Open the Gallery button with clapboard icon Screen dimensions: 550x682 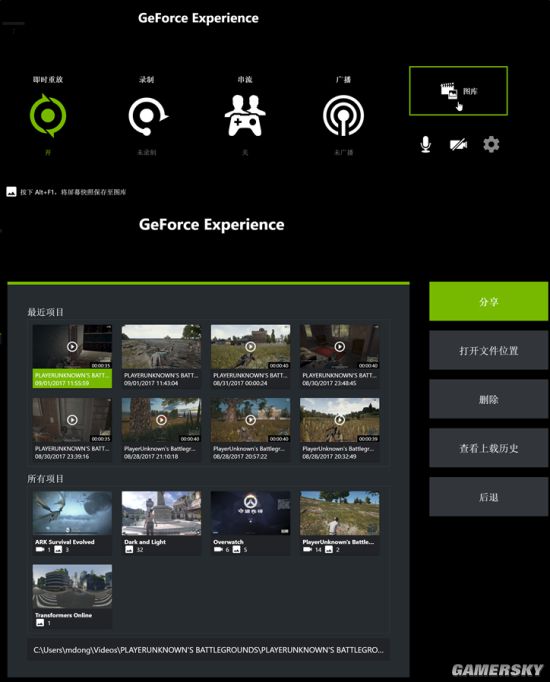pos(458,91)
